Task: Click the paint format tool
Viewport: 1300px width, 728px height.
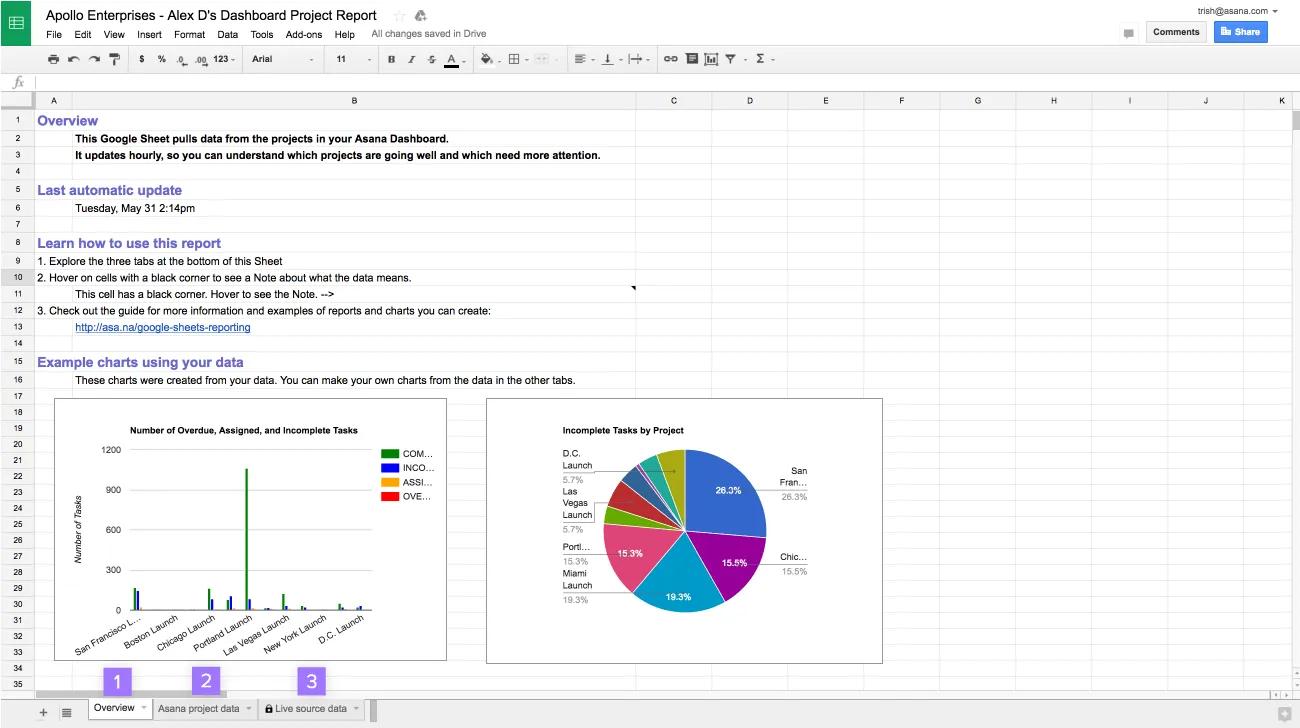Action: pyautogui.click(x=113, y=59)
